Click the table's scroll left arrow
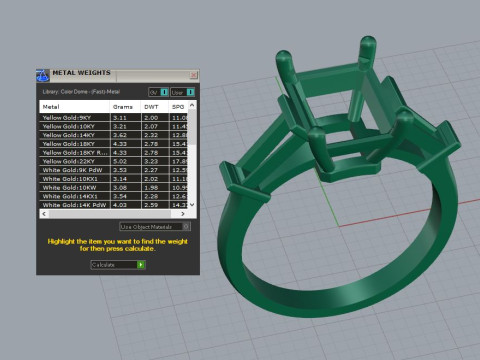This screenshot has width=480, height=360. 44,214
